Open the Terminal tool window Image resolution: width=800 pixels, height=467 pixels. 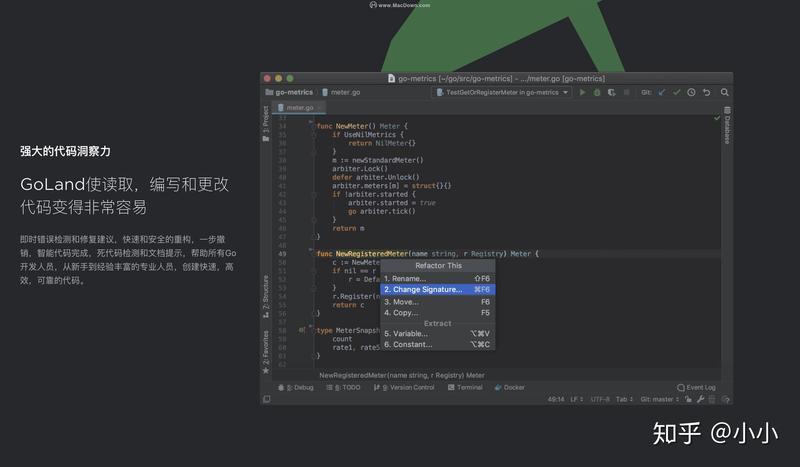(x=465, y=387)
